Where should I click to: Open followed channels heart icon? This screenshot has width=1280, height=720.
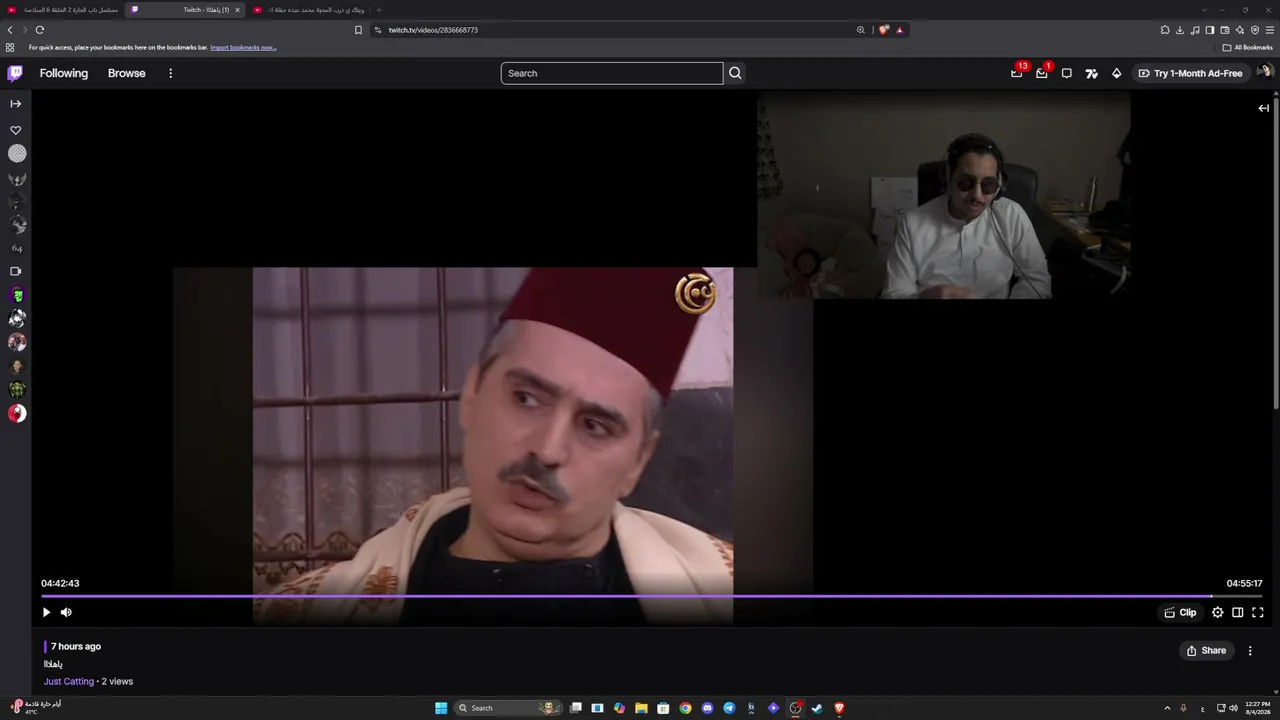pyautogui.click(x=16, y=130)
